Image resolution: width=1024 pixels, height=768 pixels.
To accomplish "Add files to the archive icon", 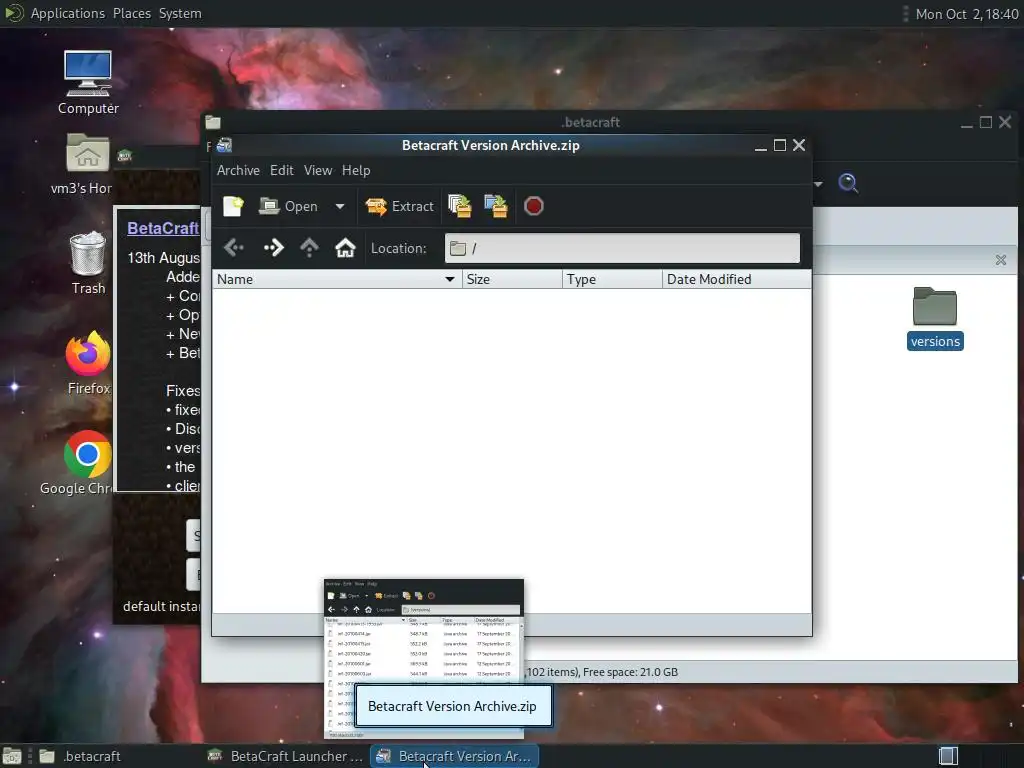I will pyautogui.click(x=460, y=206).
